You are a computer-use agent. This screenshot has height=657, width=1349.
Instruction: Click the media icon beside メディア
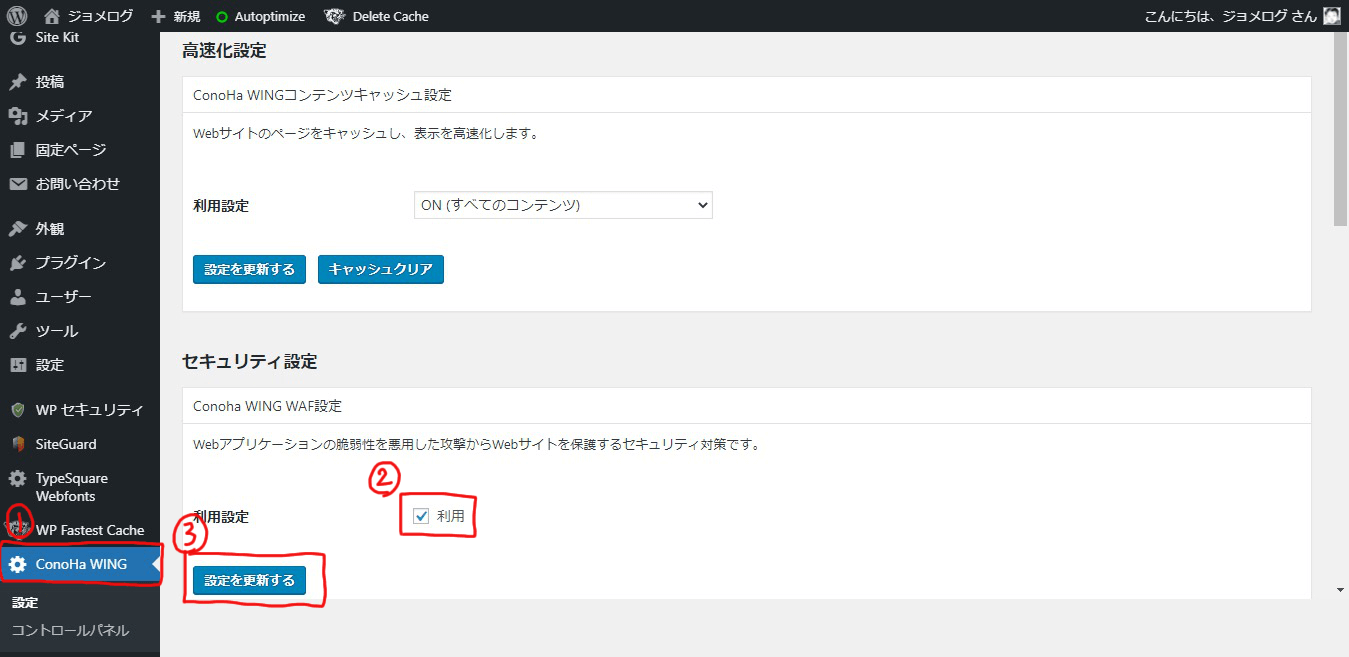click(x=18, y=116)
